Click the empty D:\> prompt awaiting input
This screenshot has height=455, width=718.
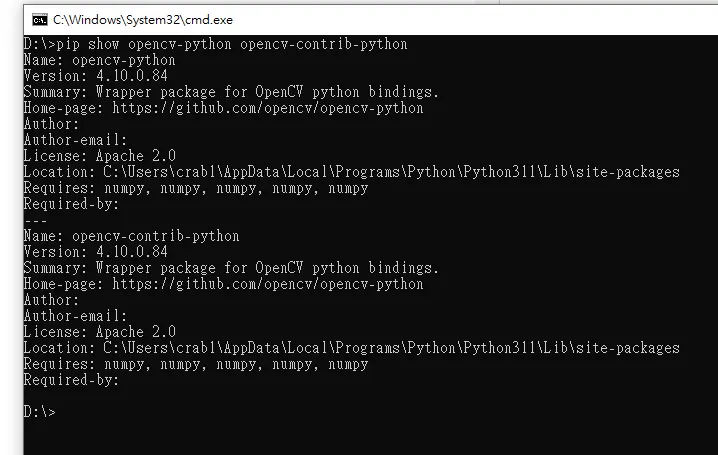pyautogui.click(x=40, y=412)
